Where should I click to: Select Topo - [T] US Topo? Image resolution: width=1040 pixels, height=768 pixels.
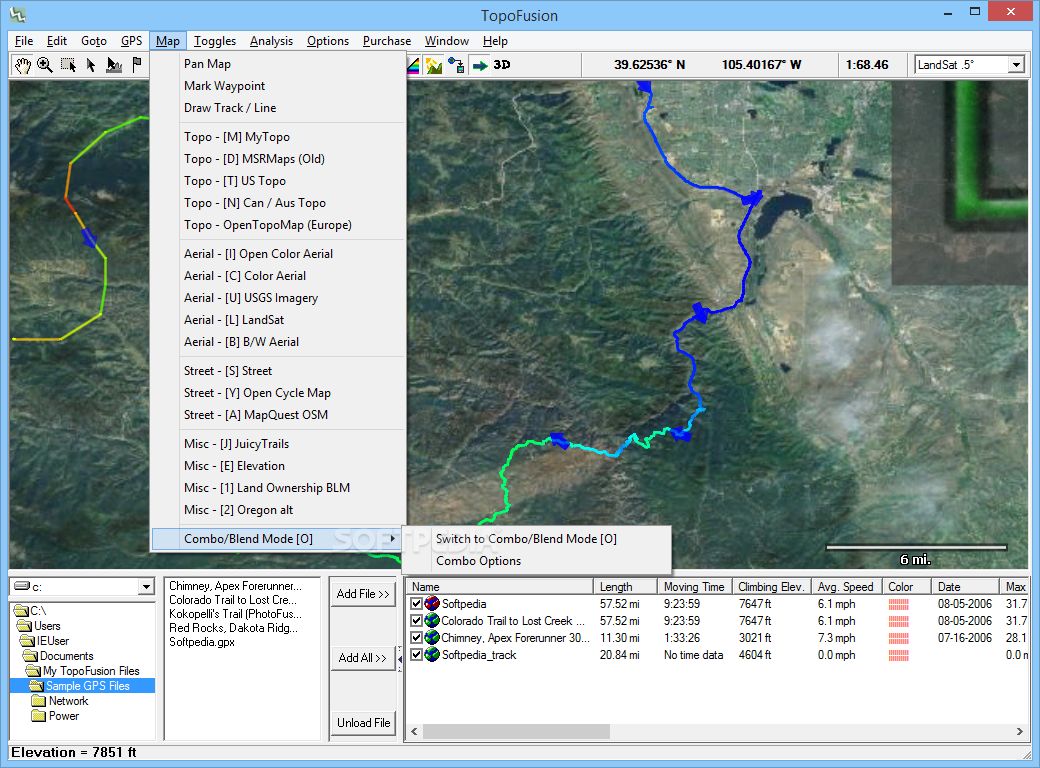(x=235, y=180)
